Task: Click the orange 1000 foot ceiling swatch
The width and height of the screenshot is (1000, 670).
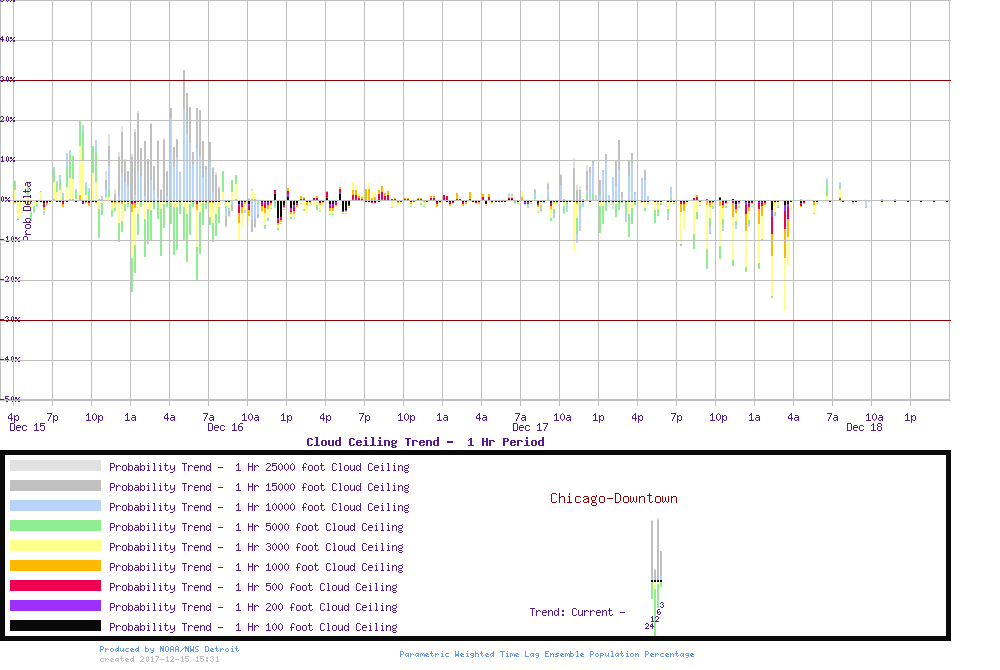Action: (x=55, y=566)
